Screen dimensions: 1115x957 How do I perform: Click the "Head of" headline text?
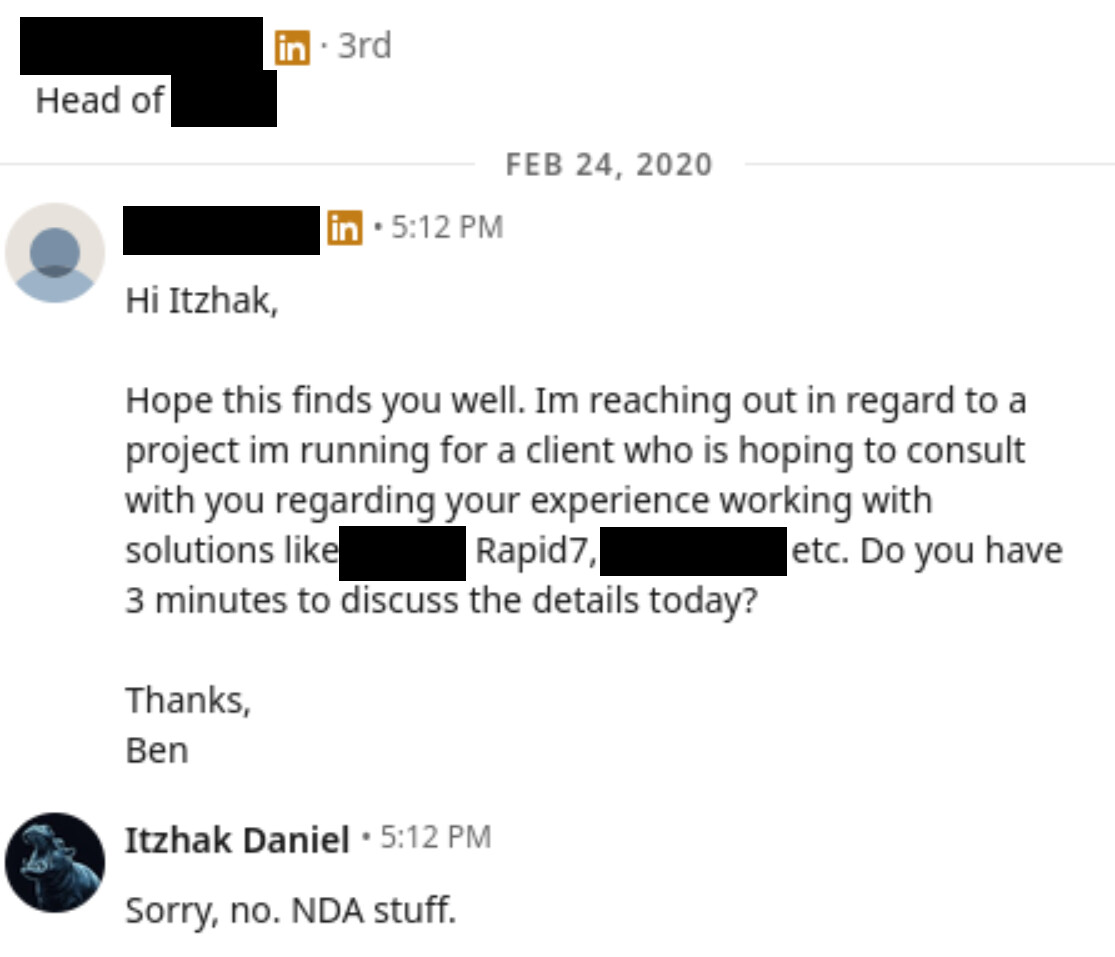click(99, 101)
